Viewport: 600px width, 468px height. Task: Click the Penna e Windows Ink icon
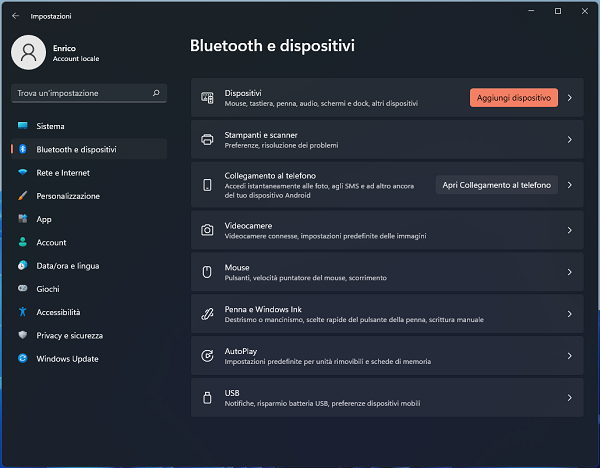[x=207, y=314]
